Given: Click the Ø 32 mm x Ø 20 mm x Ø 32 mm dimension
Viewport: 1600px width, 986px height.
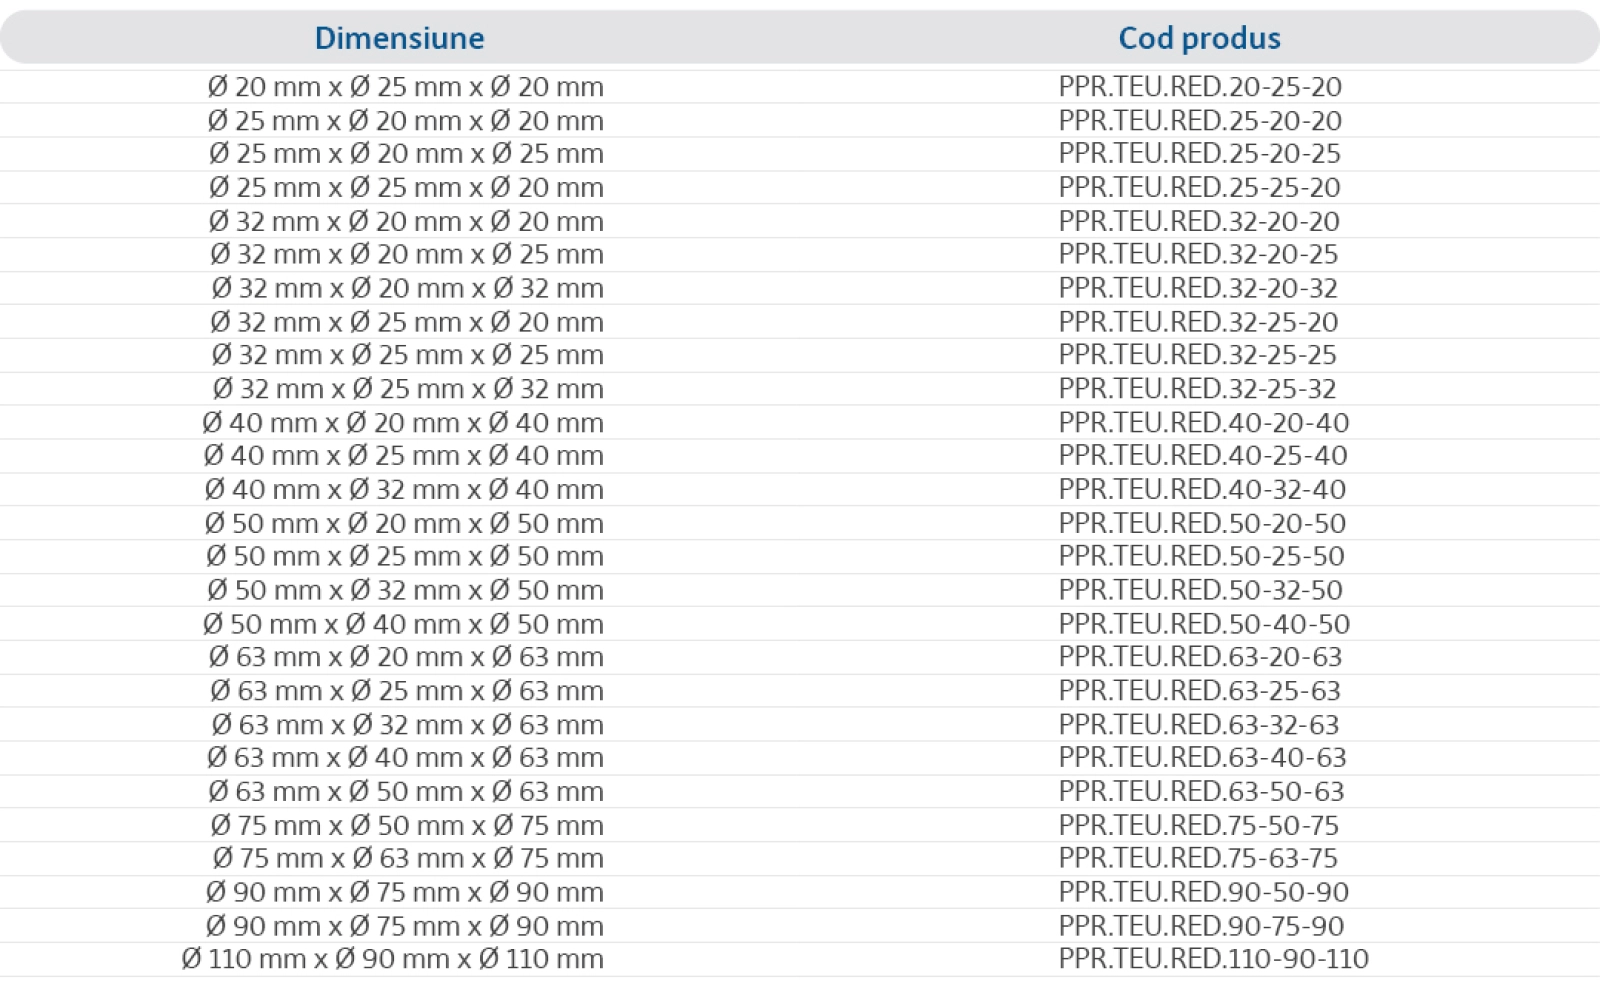Looking at the screenshot, I should [x=407, y=288].
